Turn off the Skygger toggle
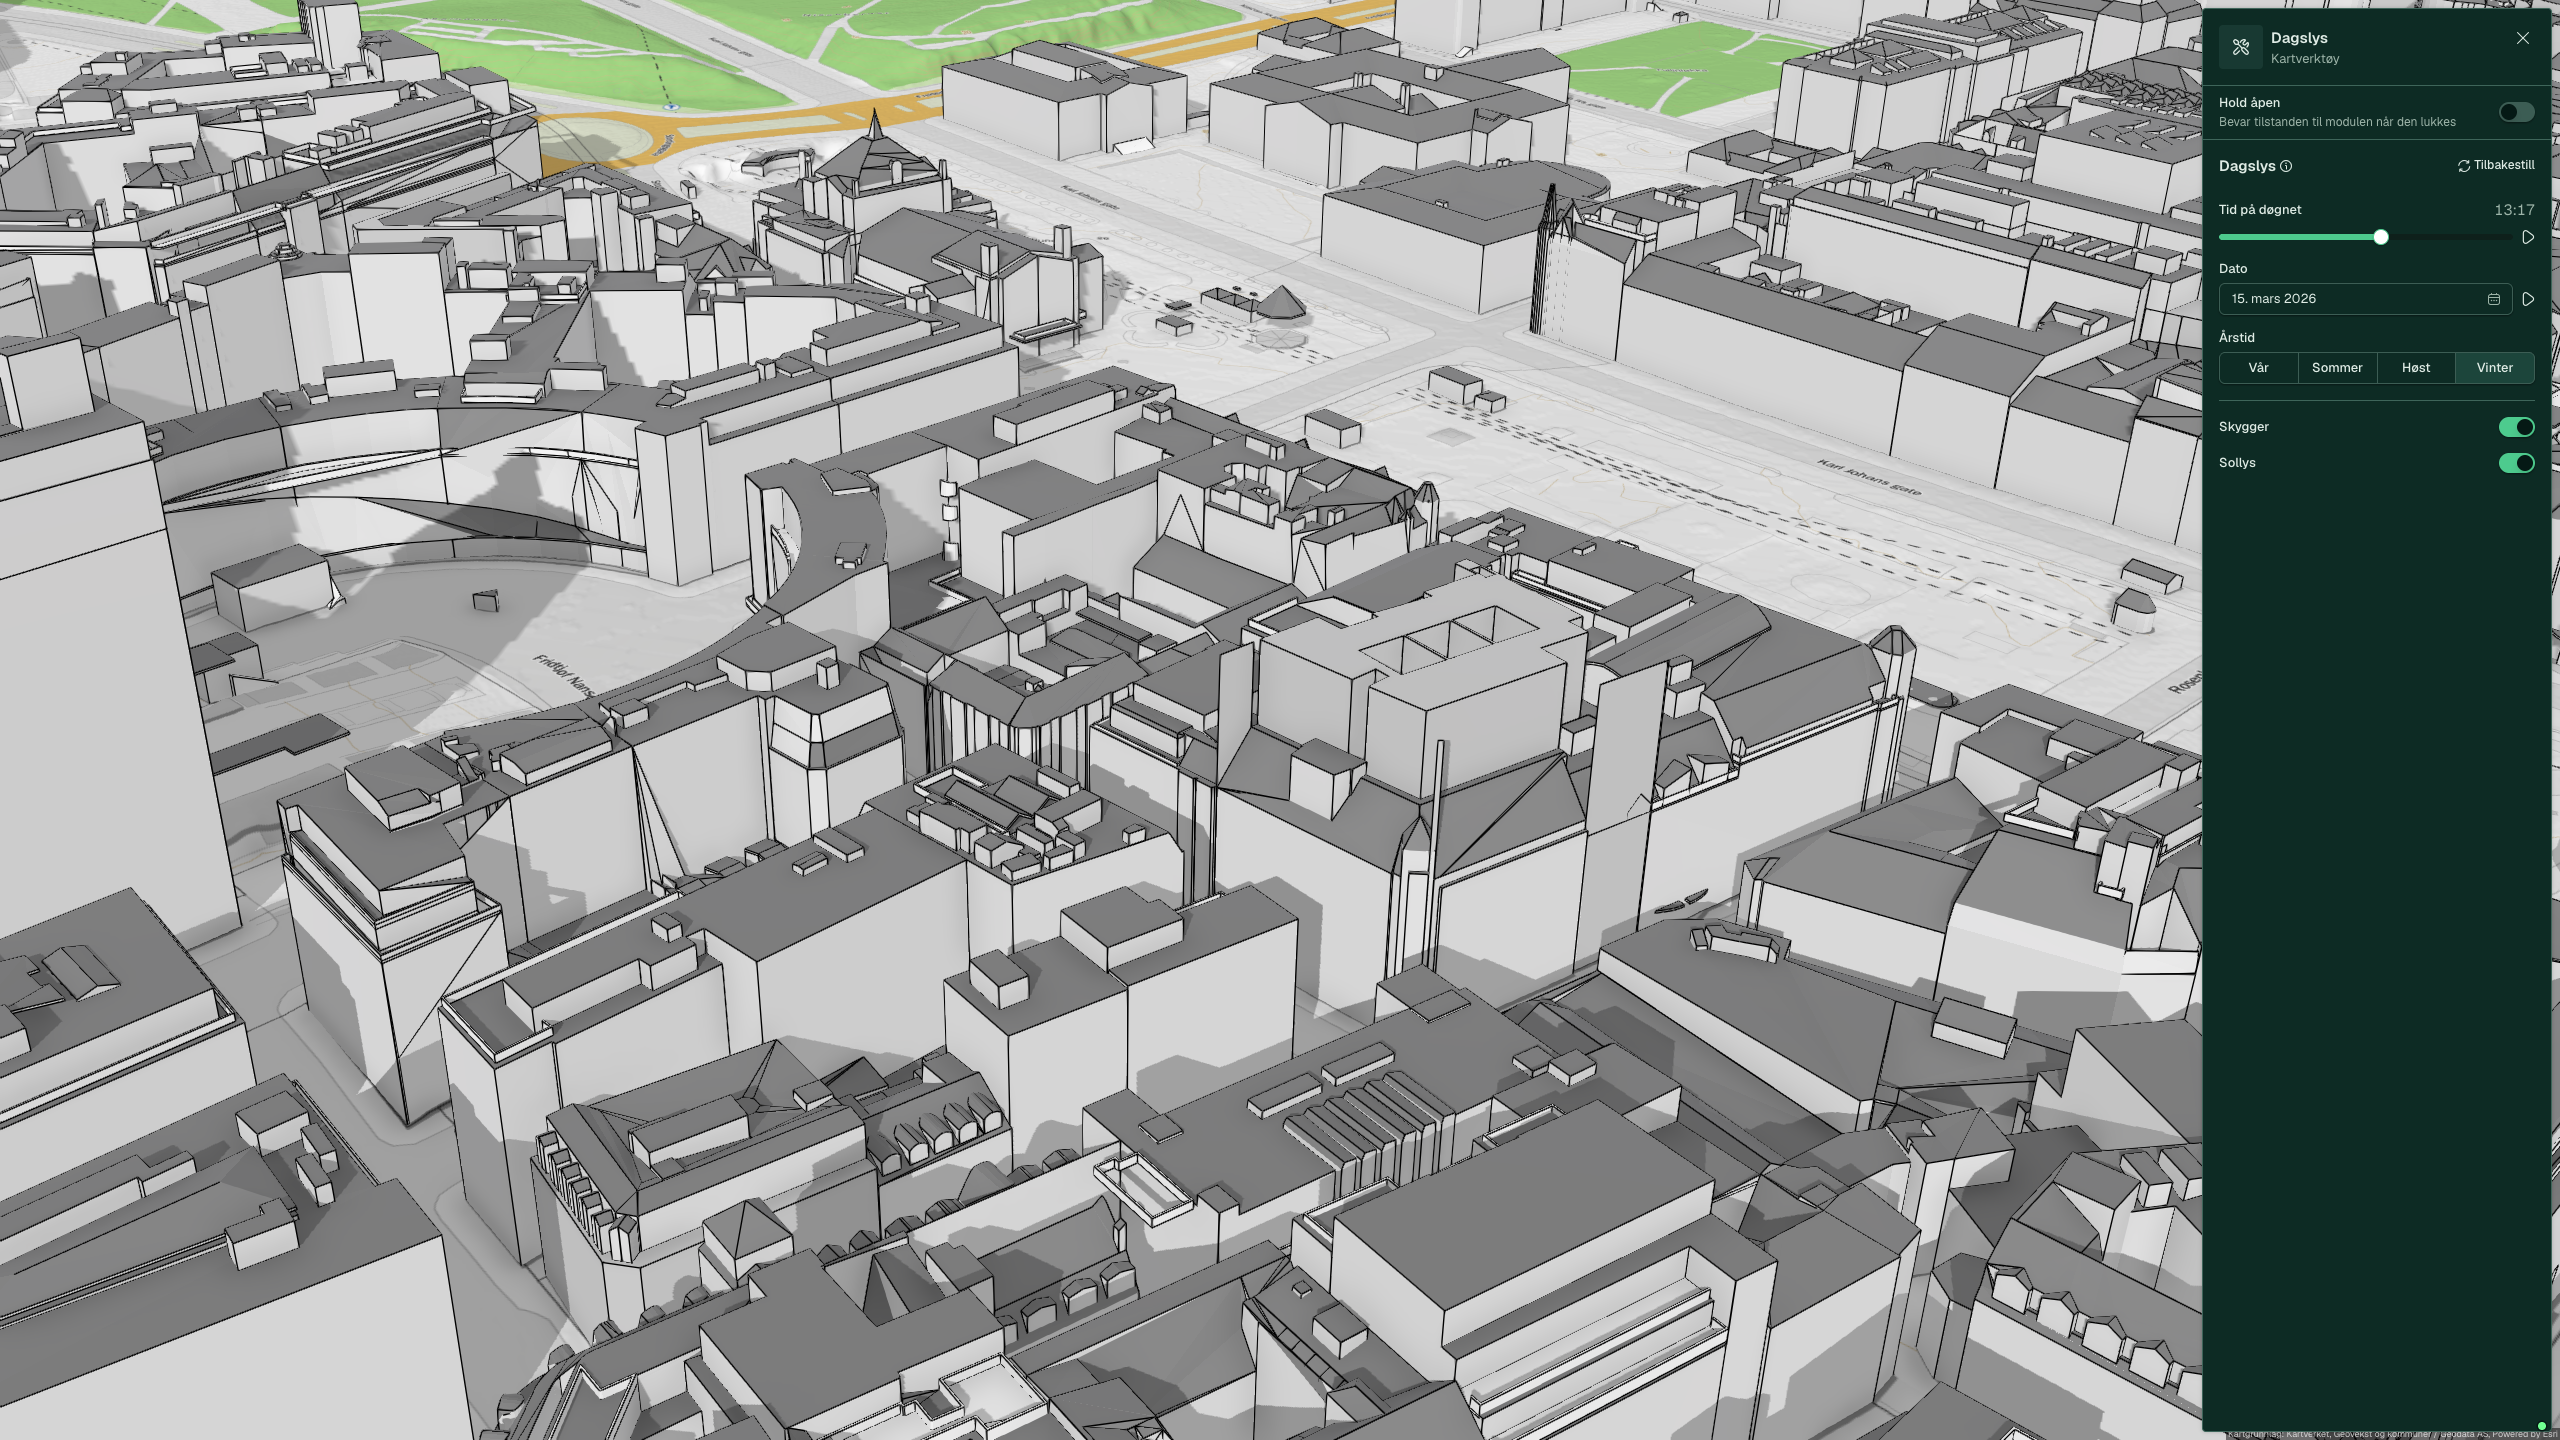 pyautogui.click(x=2516, y=427)
